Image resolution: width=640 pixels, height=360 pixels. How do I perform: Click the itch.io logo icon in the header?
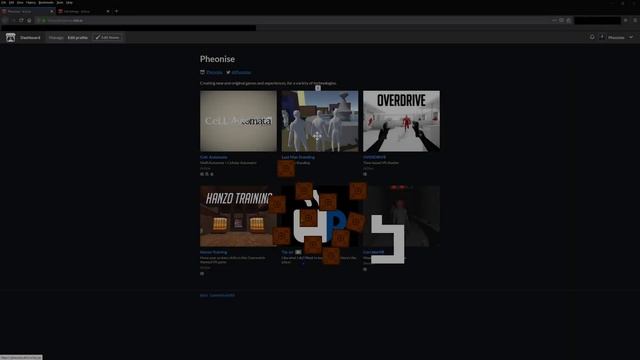pyautogui.click(x=11, y=38)
